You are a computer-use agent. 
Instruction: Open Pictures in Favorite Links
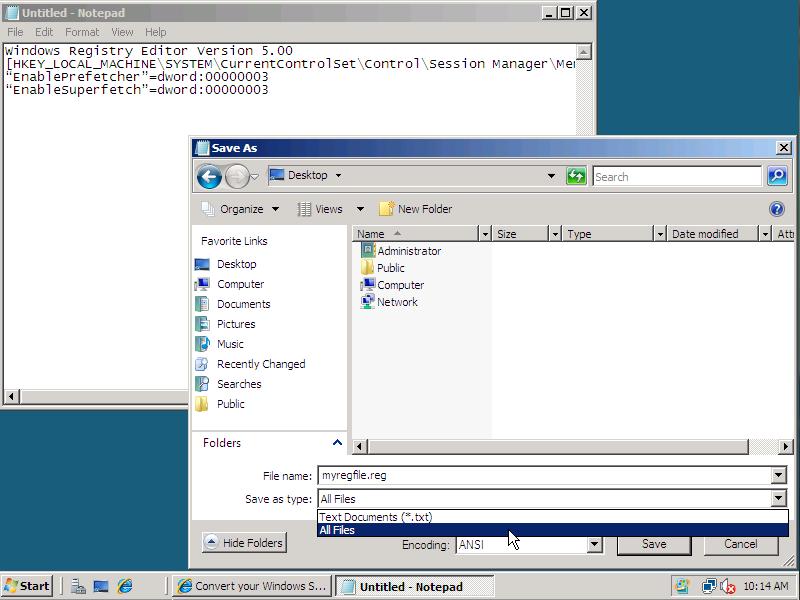click(x=236, y=324)
